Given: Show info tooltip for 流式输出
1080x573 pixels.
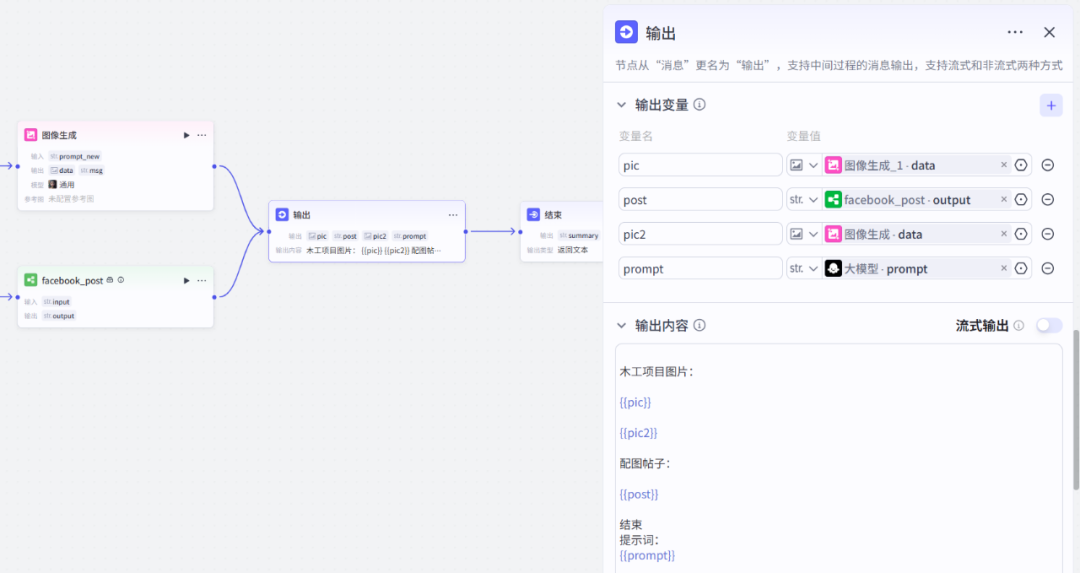Looking at the screenshot, I should click(1019, 325).
